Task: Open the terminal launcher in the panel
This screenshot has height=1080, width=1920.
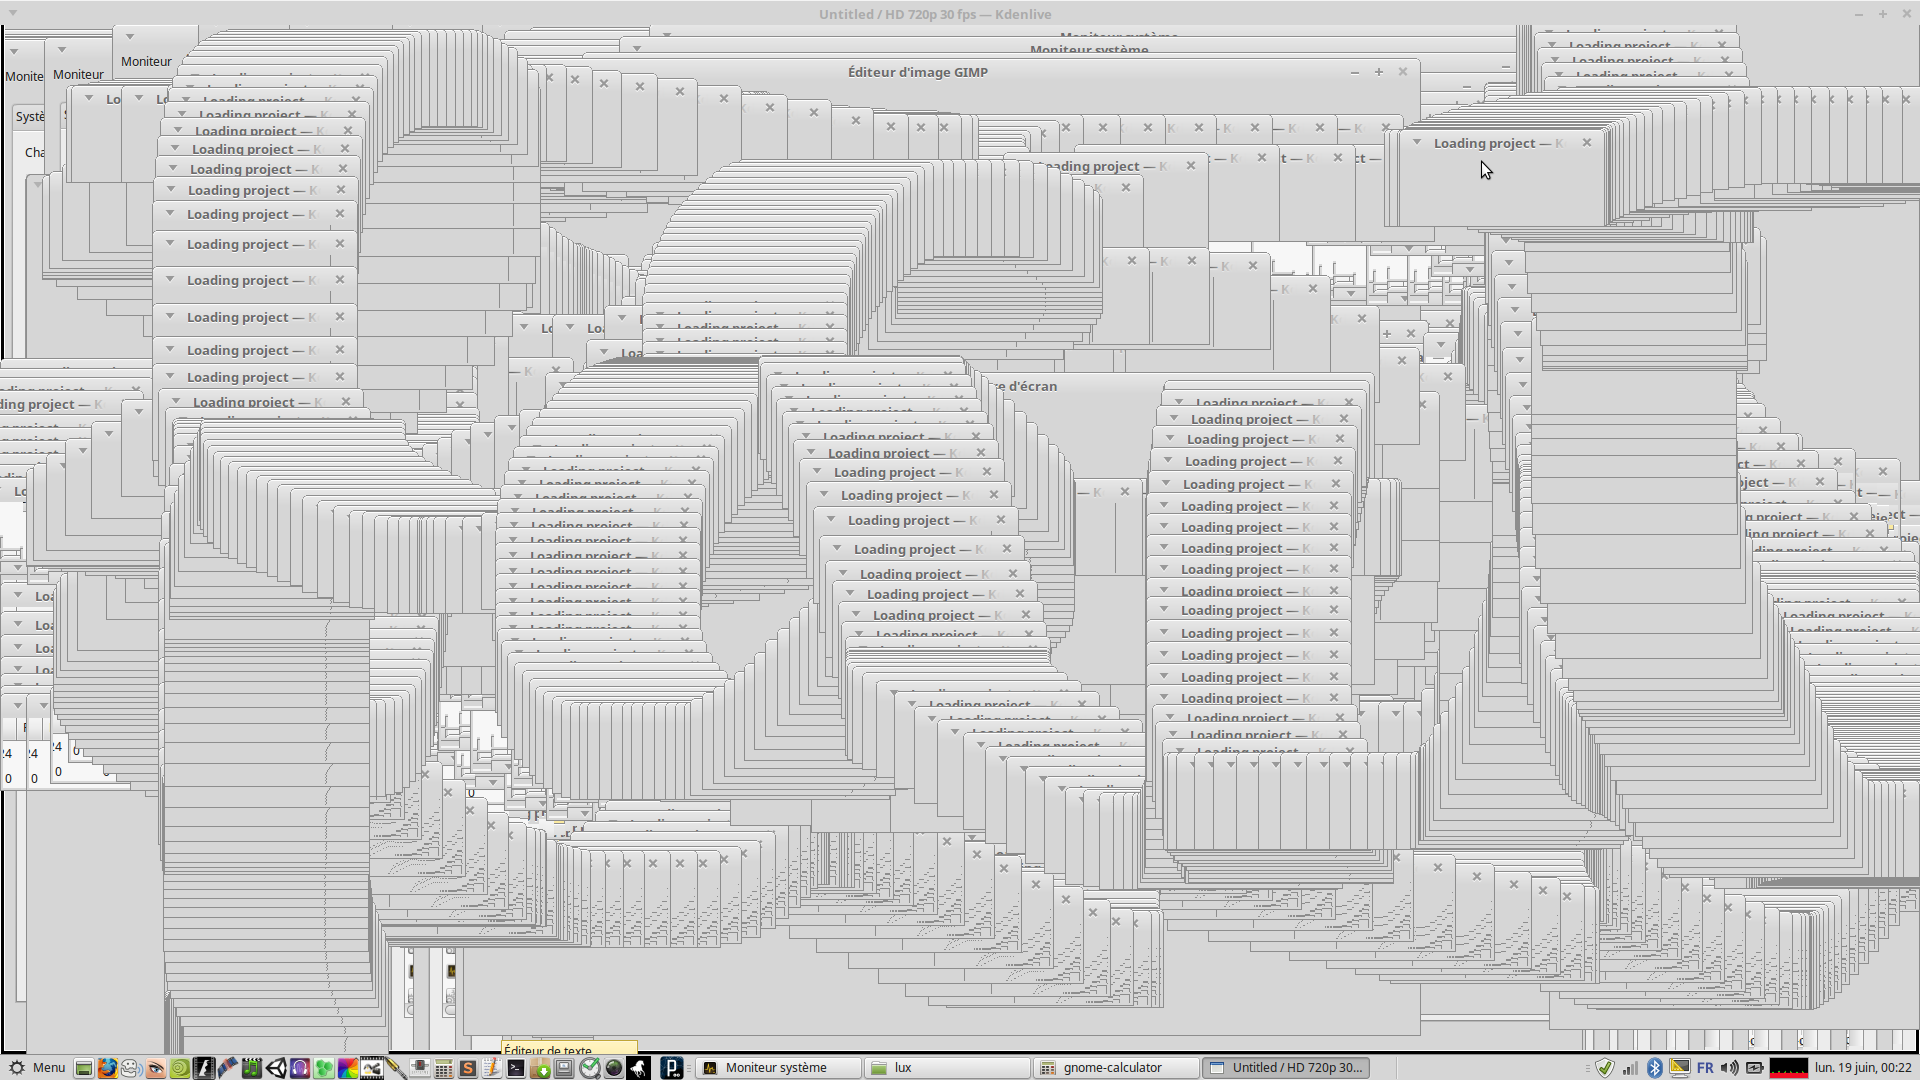Action: point(516,1068)
